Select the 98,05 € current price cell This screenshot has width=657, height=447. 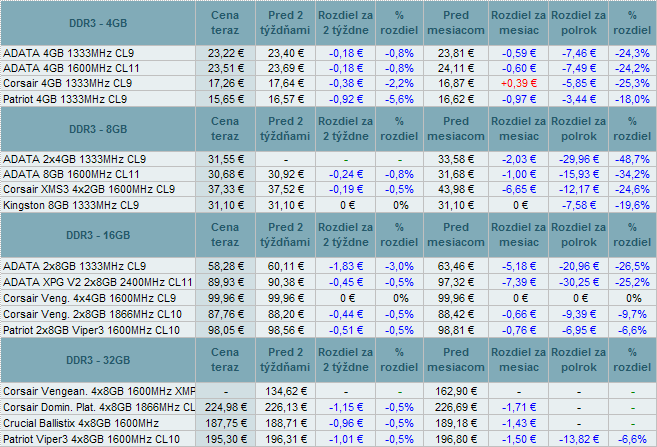coord(225,330)
